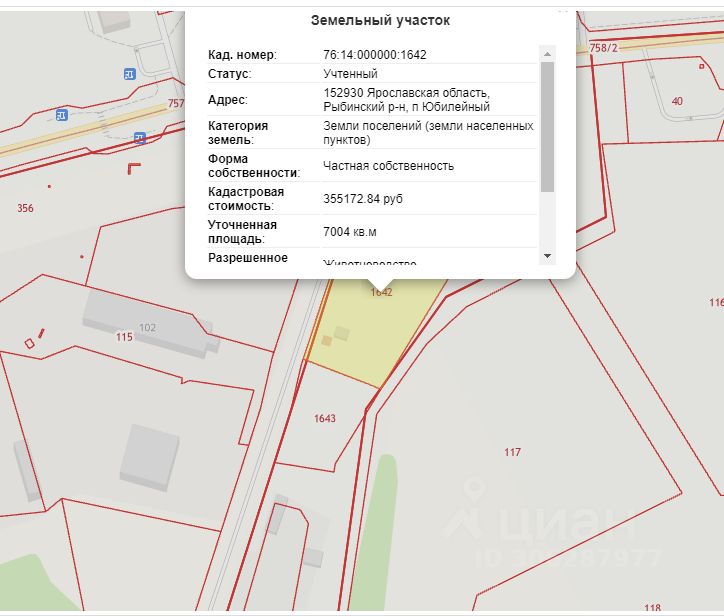Click the small red square marker near parcel 40
724x616 pixels.
701,66
